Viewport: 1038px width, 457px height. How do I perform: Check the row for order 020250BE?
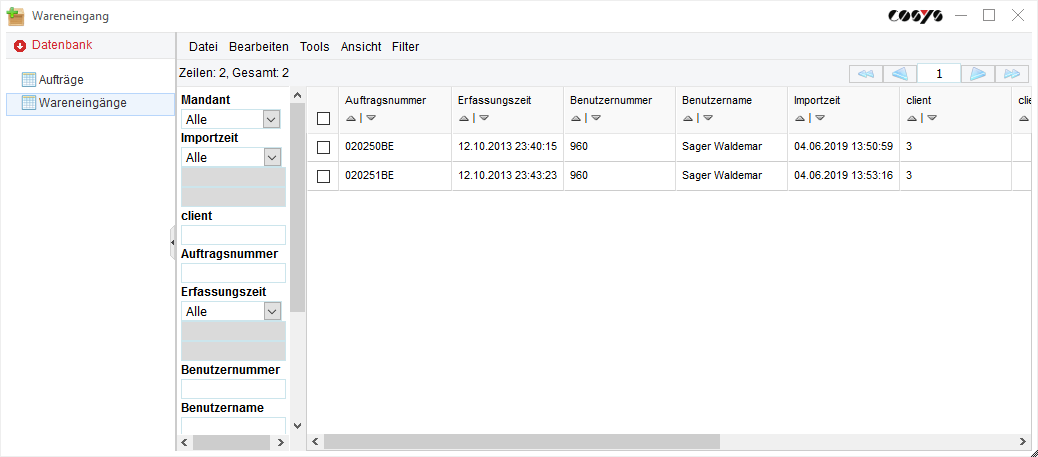click(x=323, y=147)
